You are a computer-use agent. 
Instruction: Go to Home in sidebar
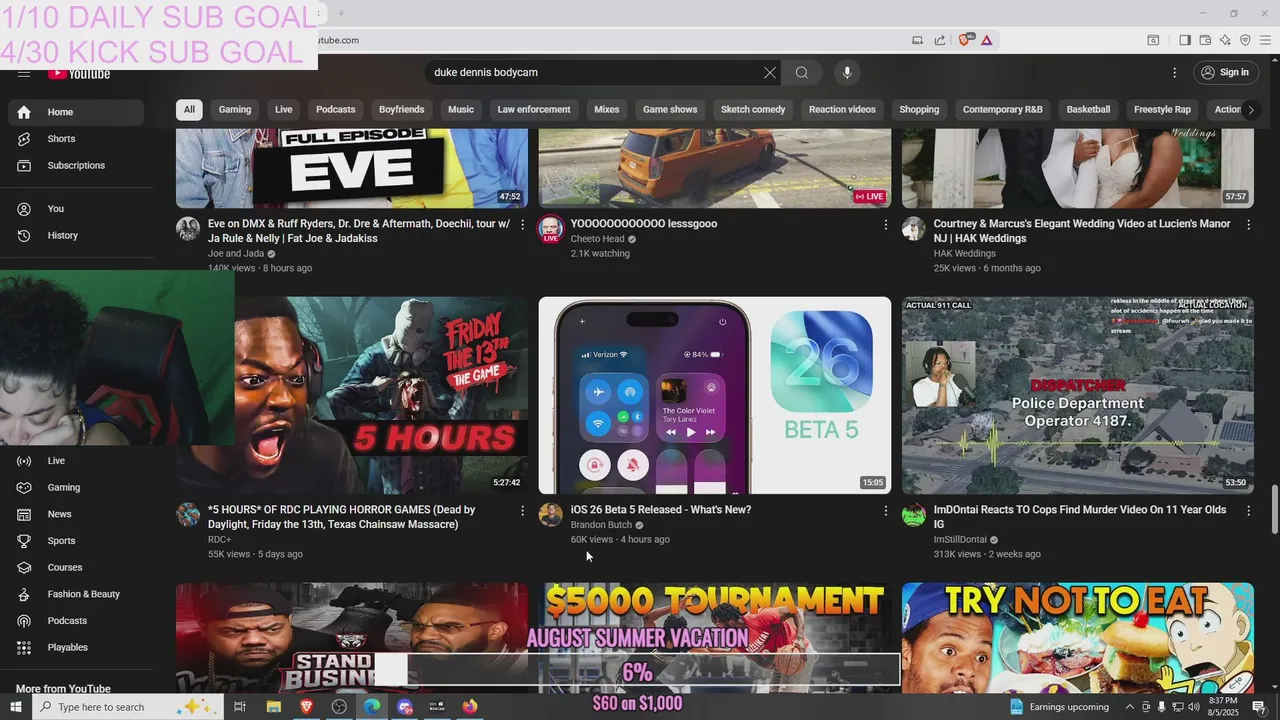[75, 112]
